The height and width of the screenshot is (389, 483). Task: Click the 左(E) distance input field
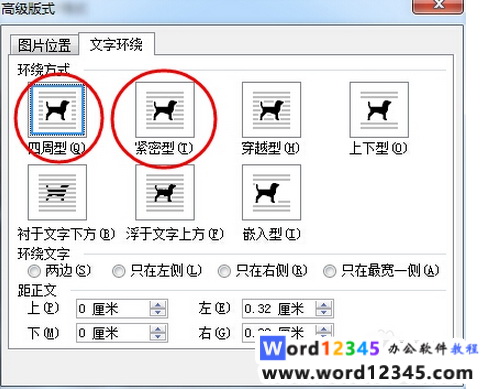tap(279, 309)
